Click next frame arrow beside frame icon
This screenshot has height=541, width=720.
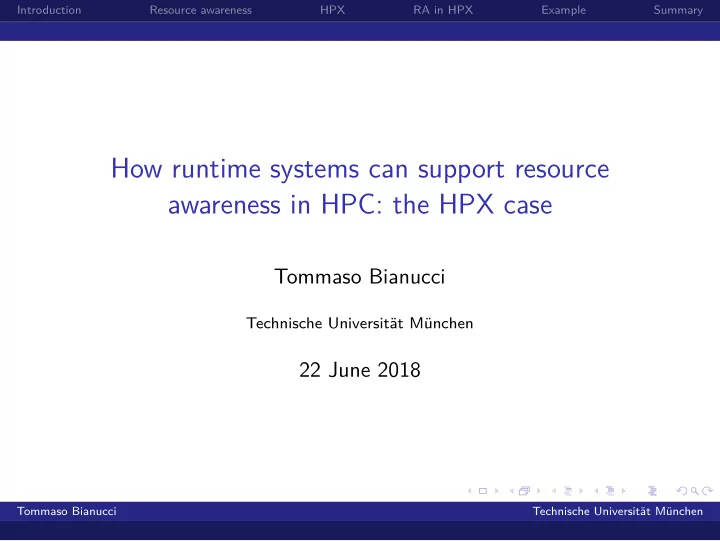(x=539, y=491)
